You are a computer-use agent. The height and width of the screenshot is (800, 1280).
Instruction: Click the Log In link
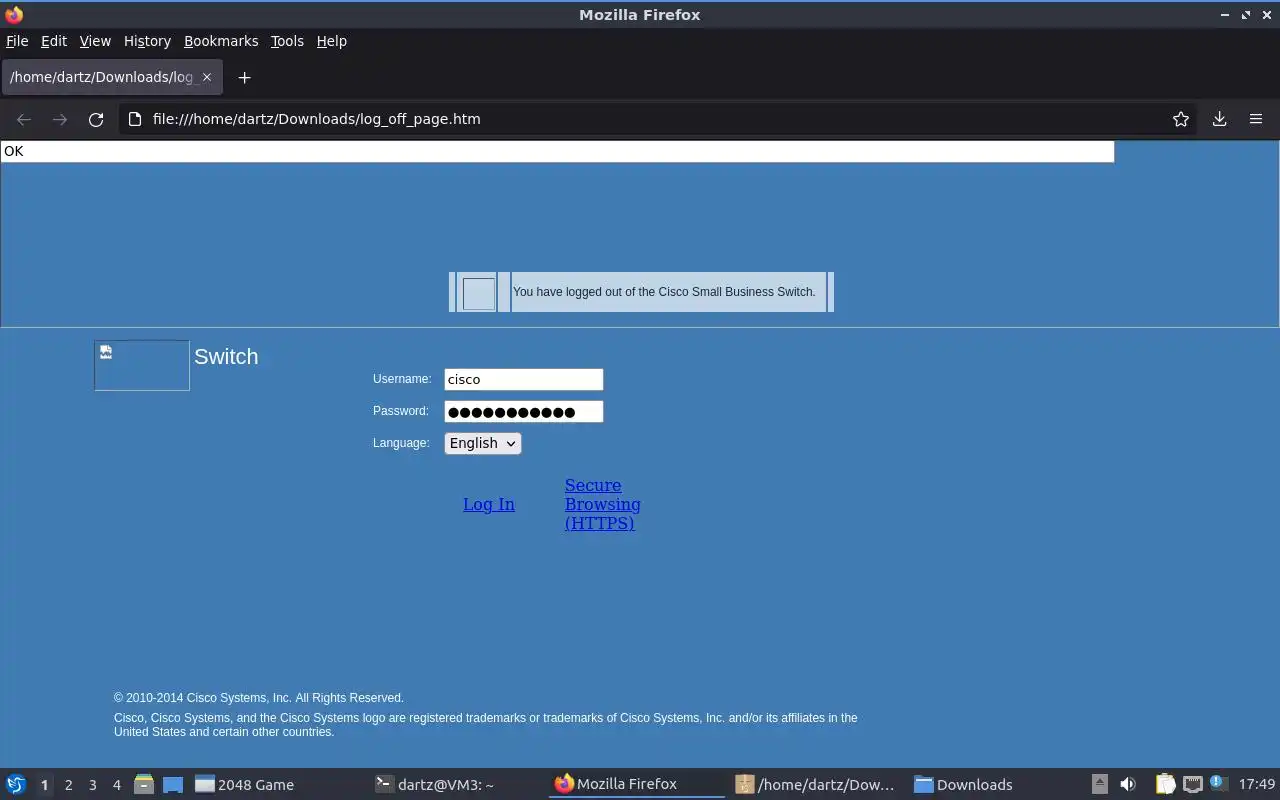489,504
